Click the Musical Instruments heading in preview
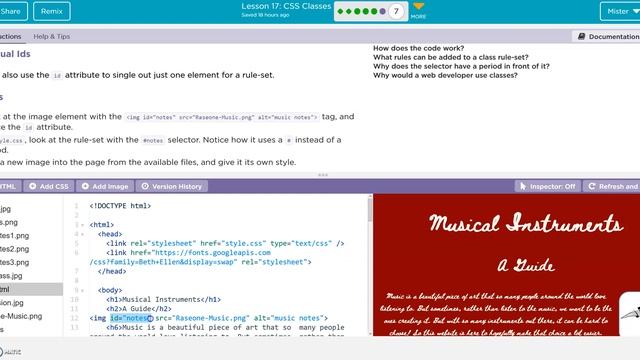This screenshot has width=640, height=360. [526, 223]
